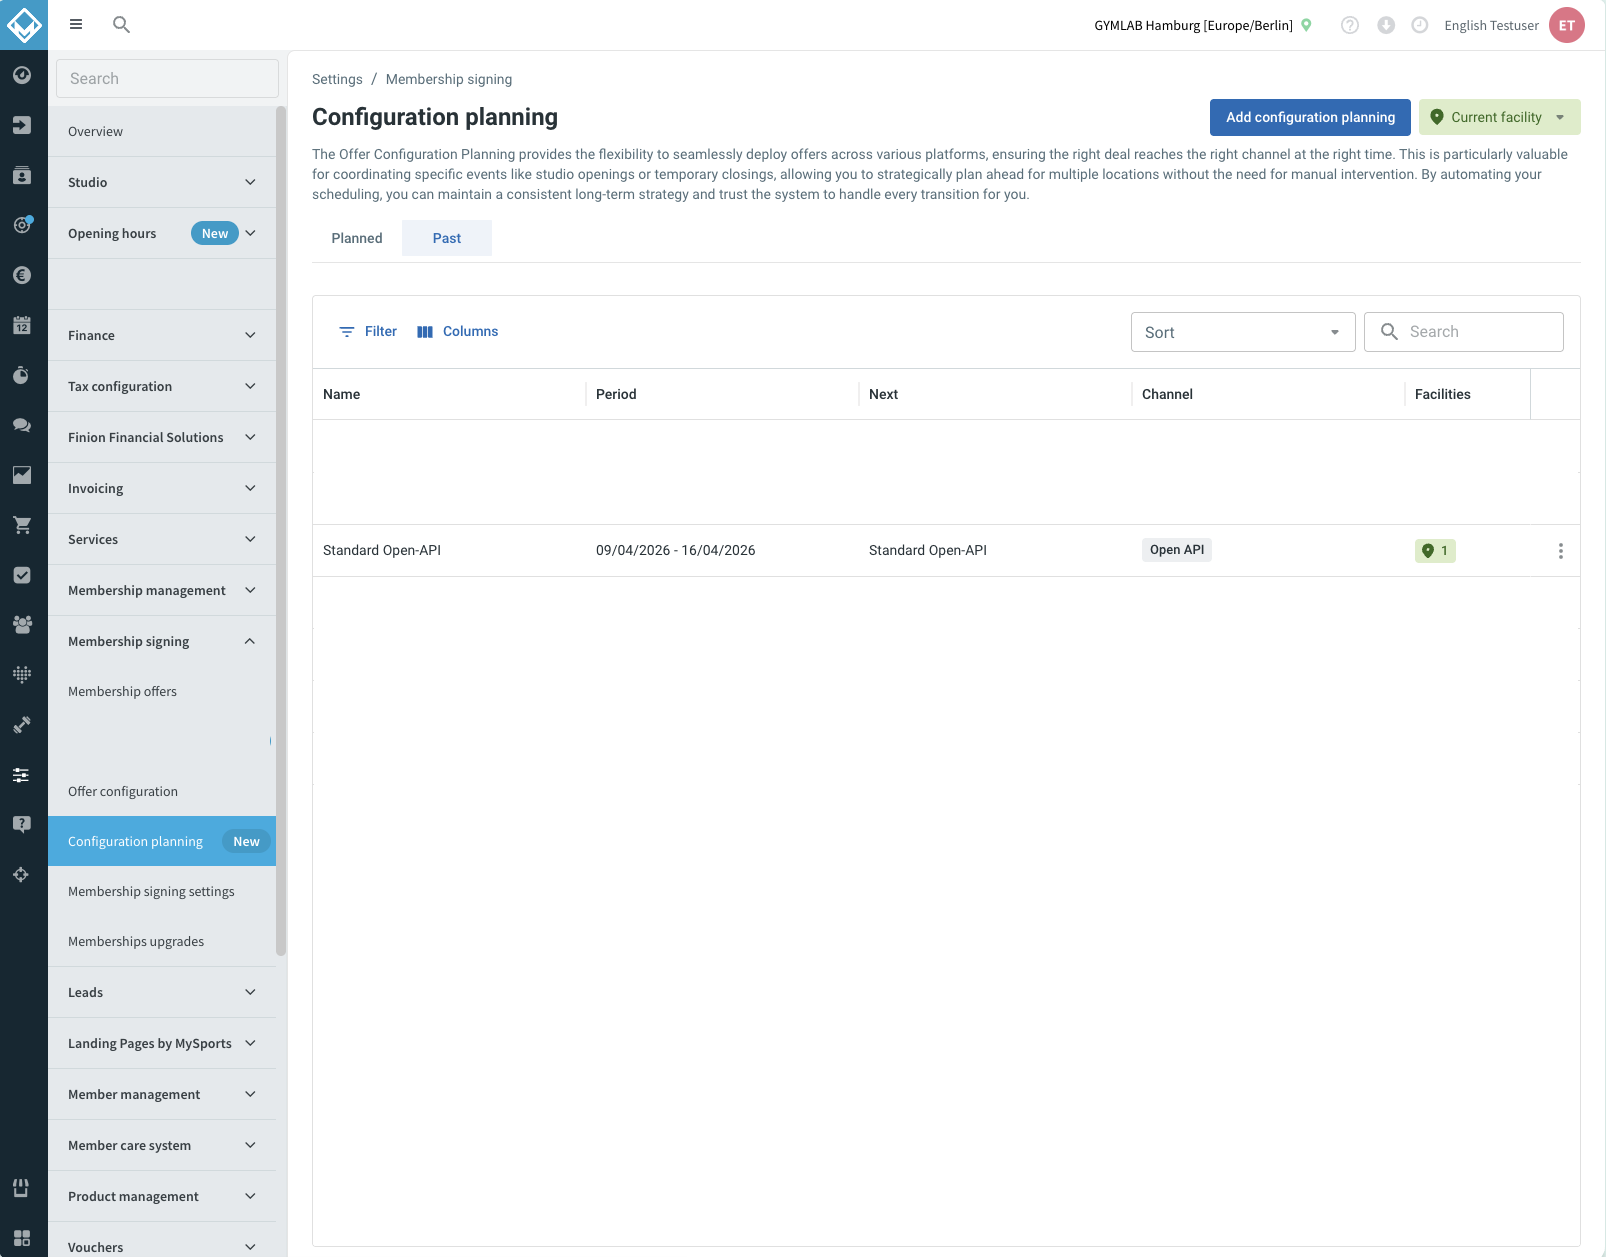
Task: Open row actions menu for Standard Open-API
Action: coord(1560,551)
